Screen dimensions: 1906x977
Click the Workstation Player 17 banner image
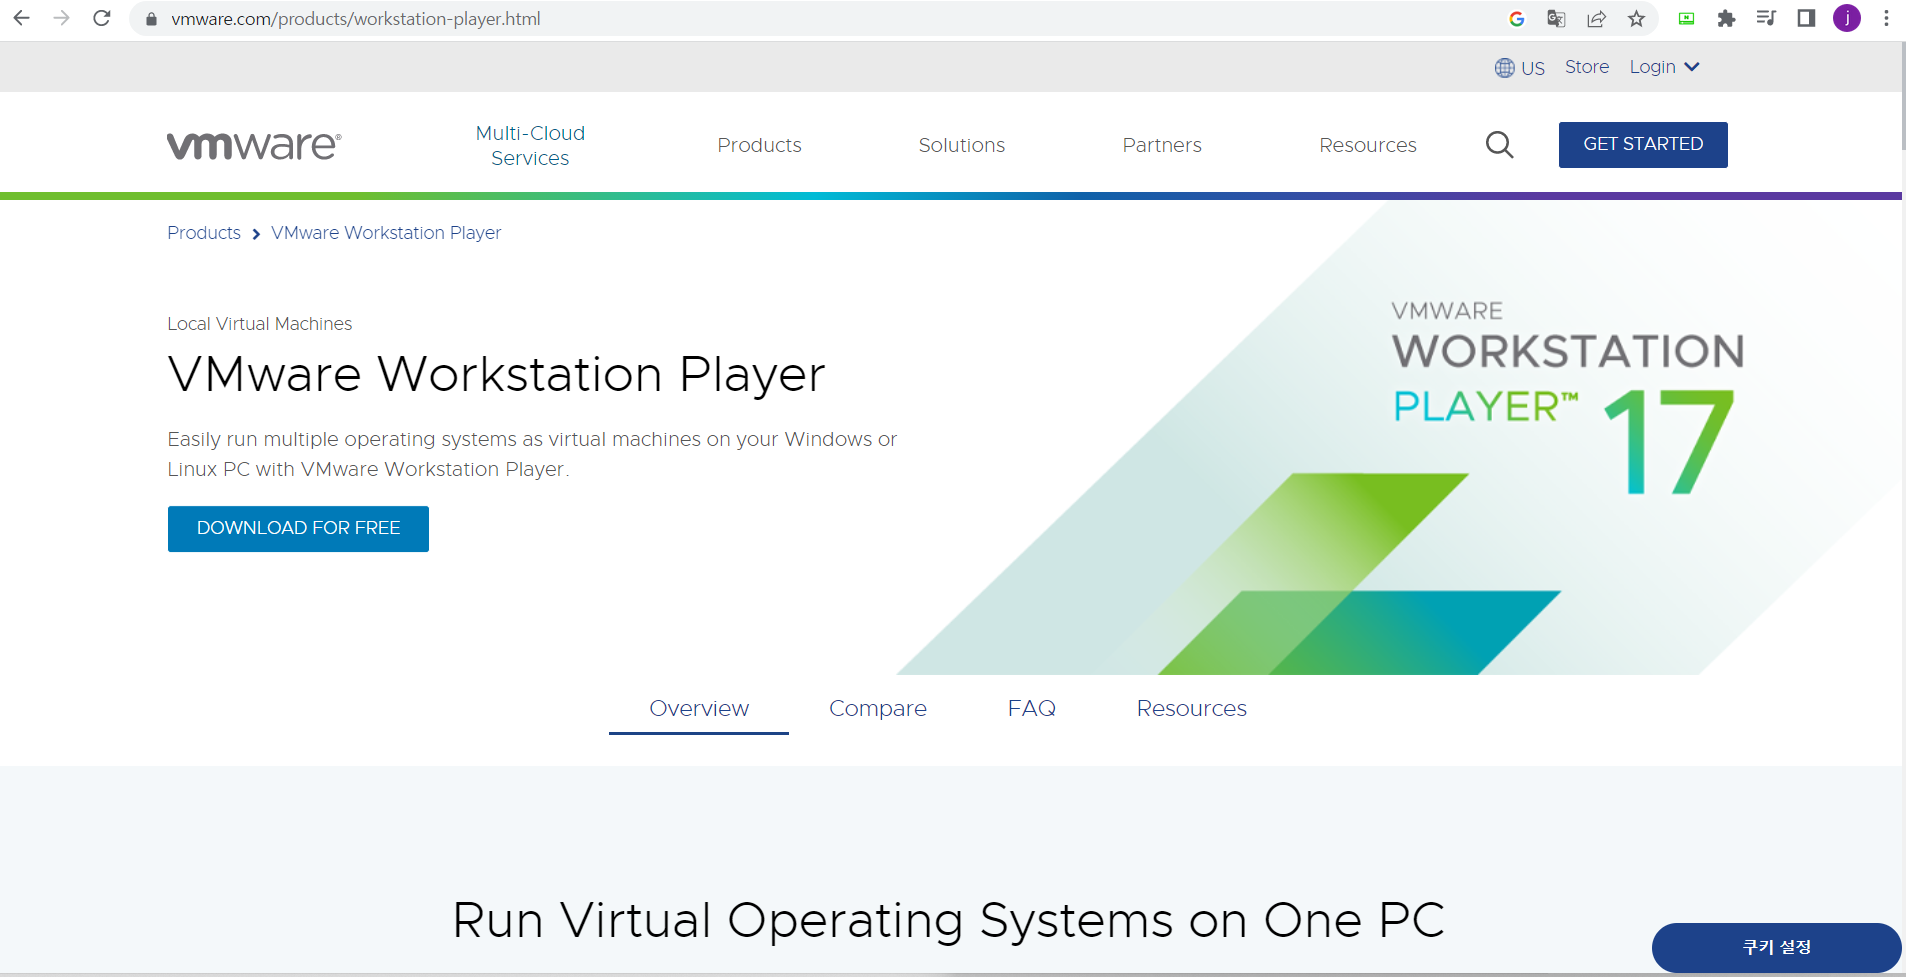(x=1400, y=437)
